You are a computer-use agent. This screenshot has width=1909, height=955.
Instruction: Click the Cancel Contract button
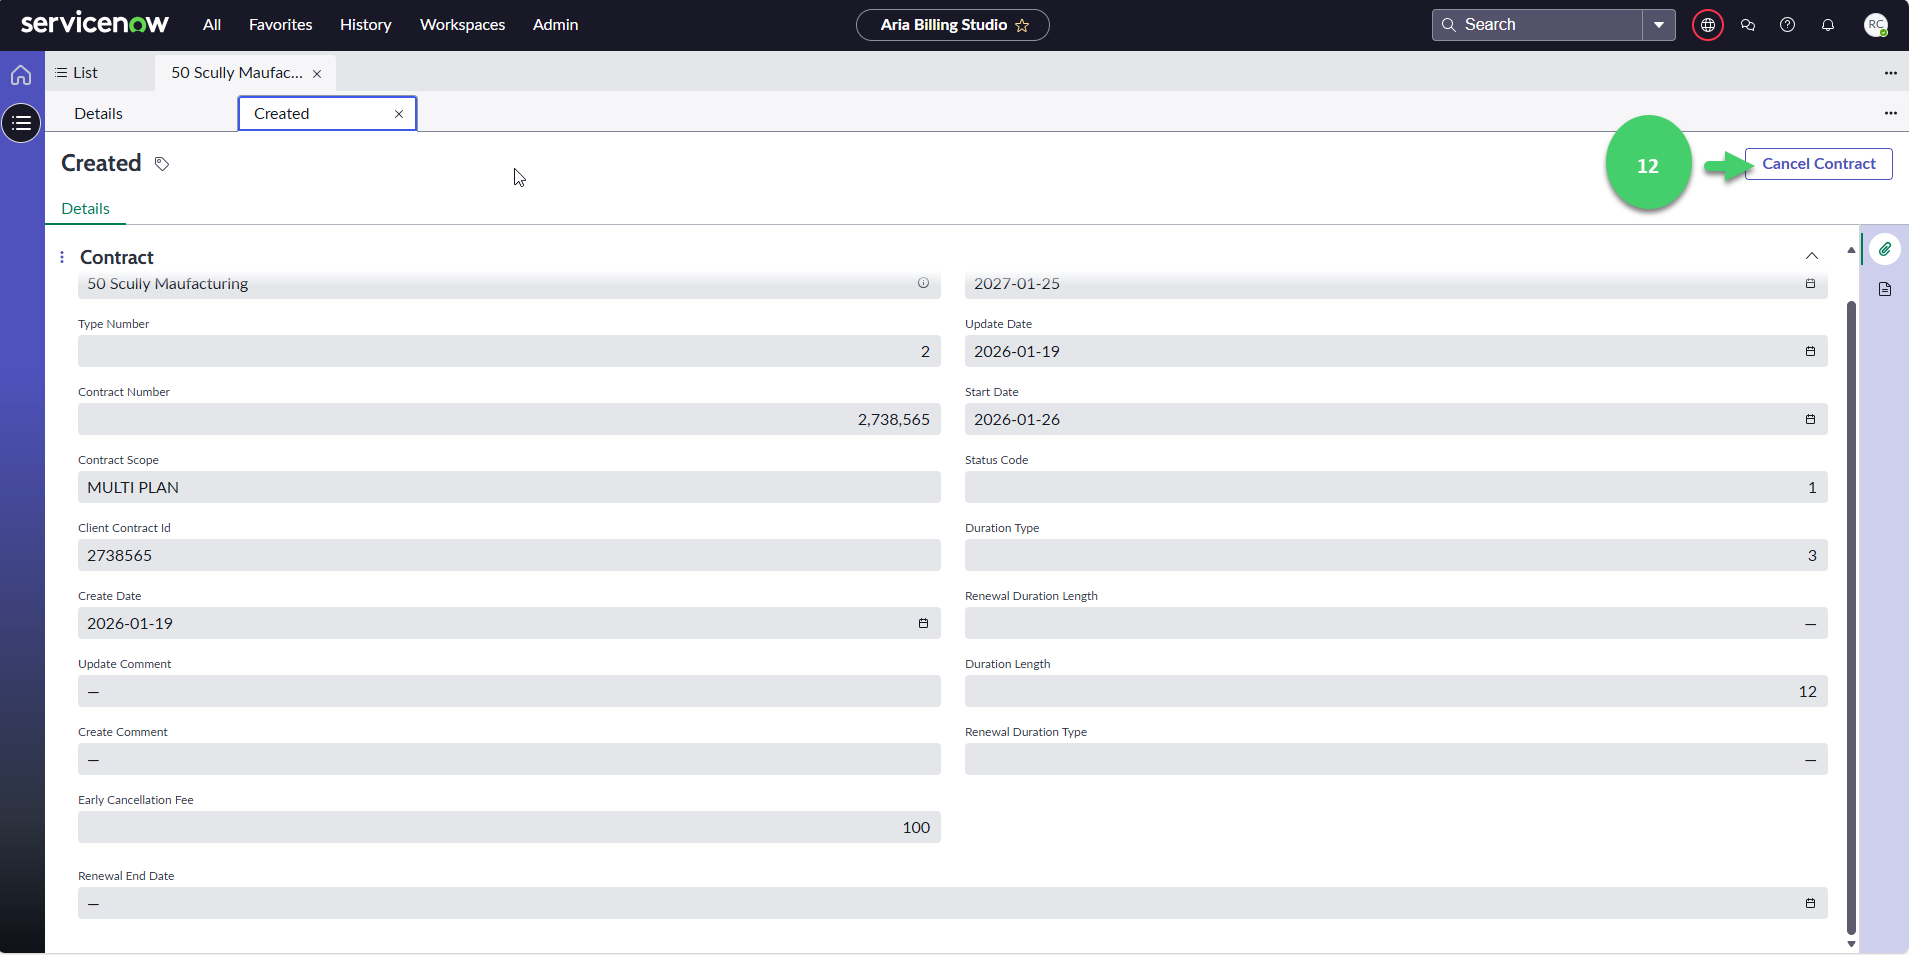(1818, 164)
